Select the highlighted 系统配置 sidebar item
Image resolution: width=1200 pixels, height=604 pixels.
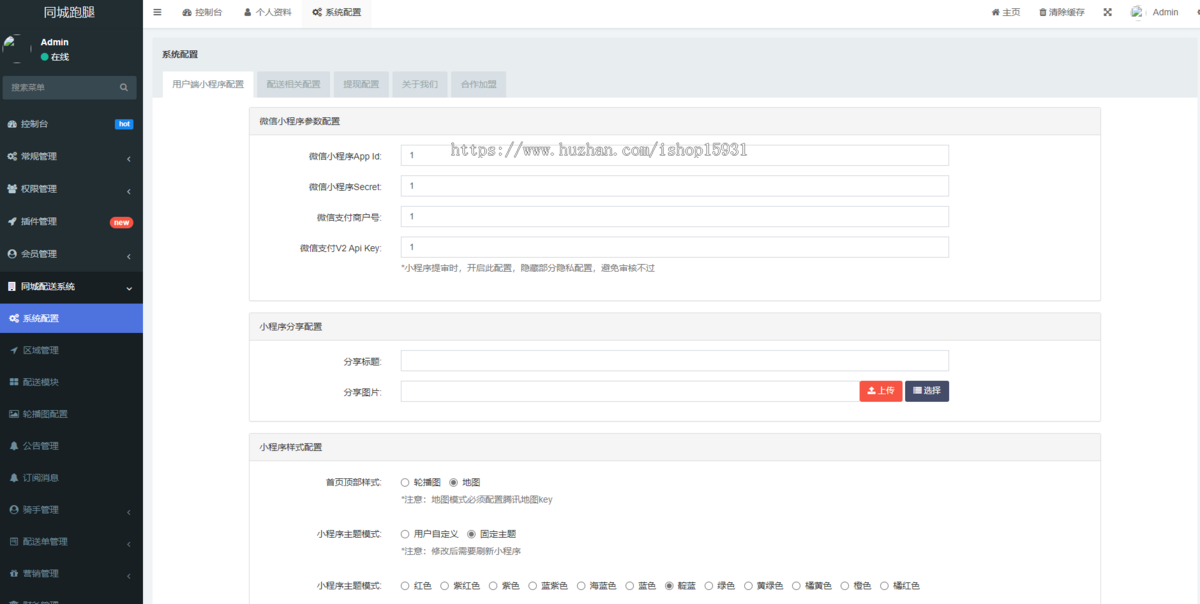[71, 318]
